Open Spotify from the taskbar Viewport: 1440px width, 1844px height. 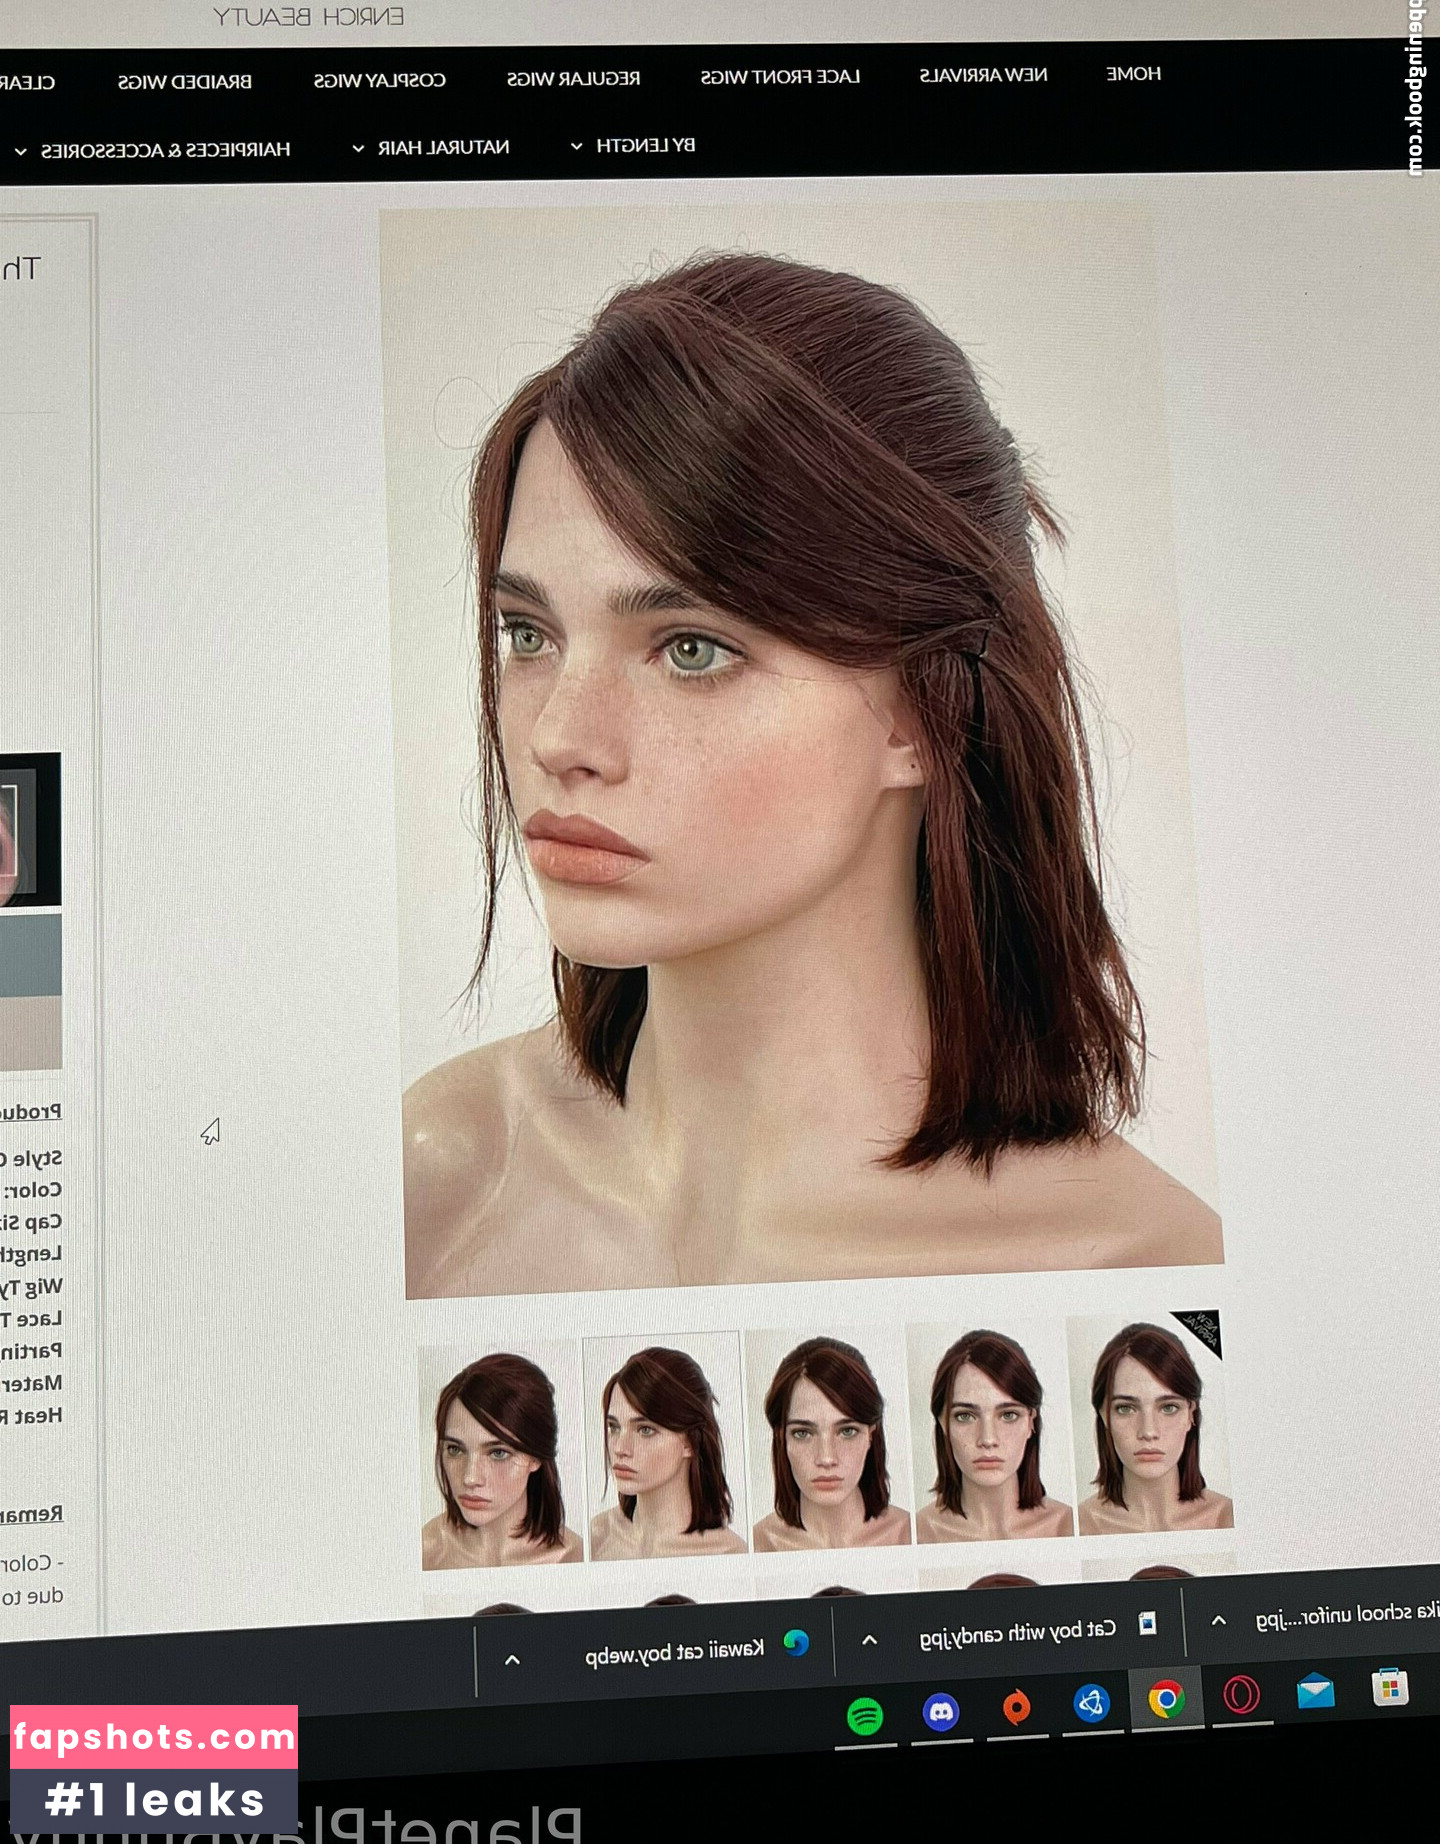[x=865, y=1716]
